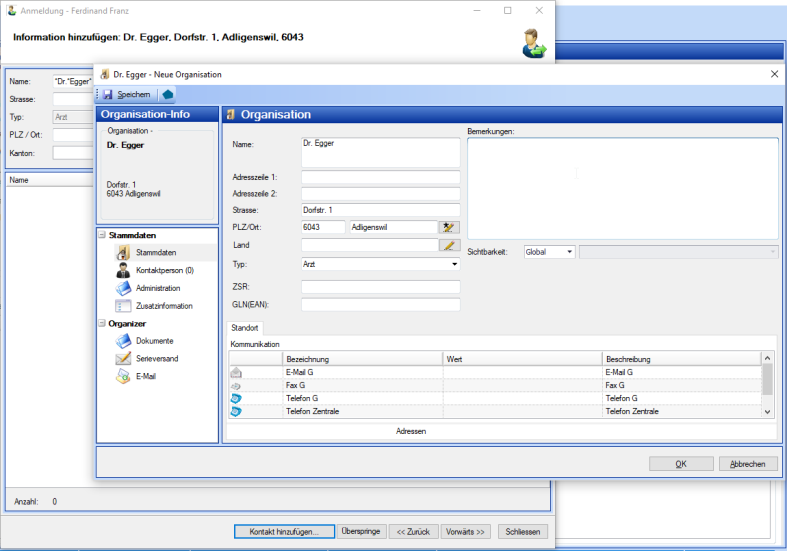Open Dokumente under Organizer
This screenshot has width=787, height=551.
pyautogui.click(x=154, y=341)
